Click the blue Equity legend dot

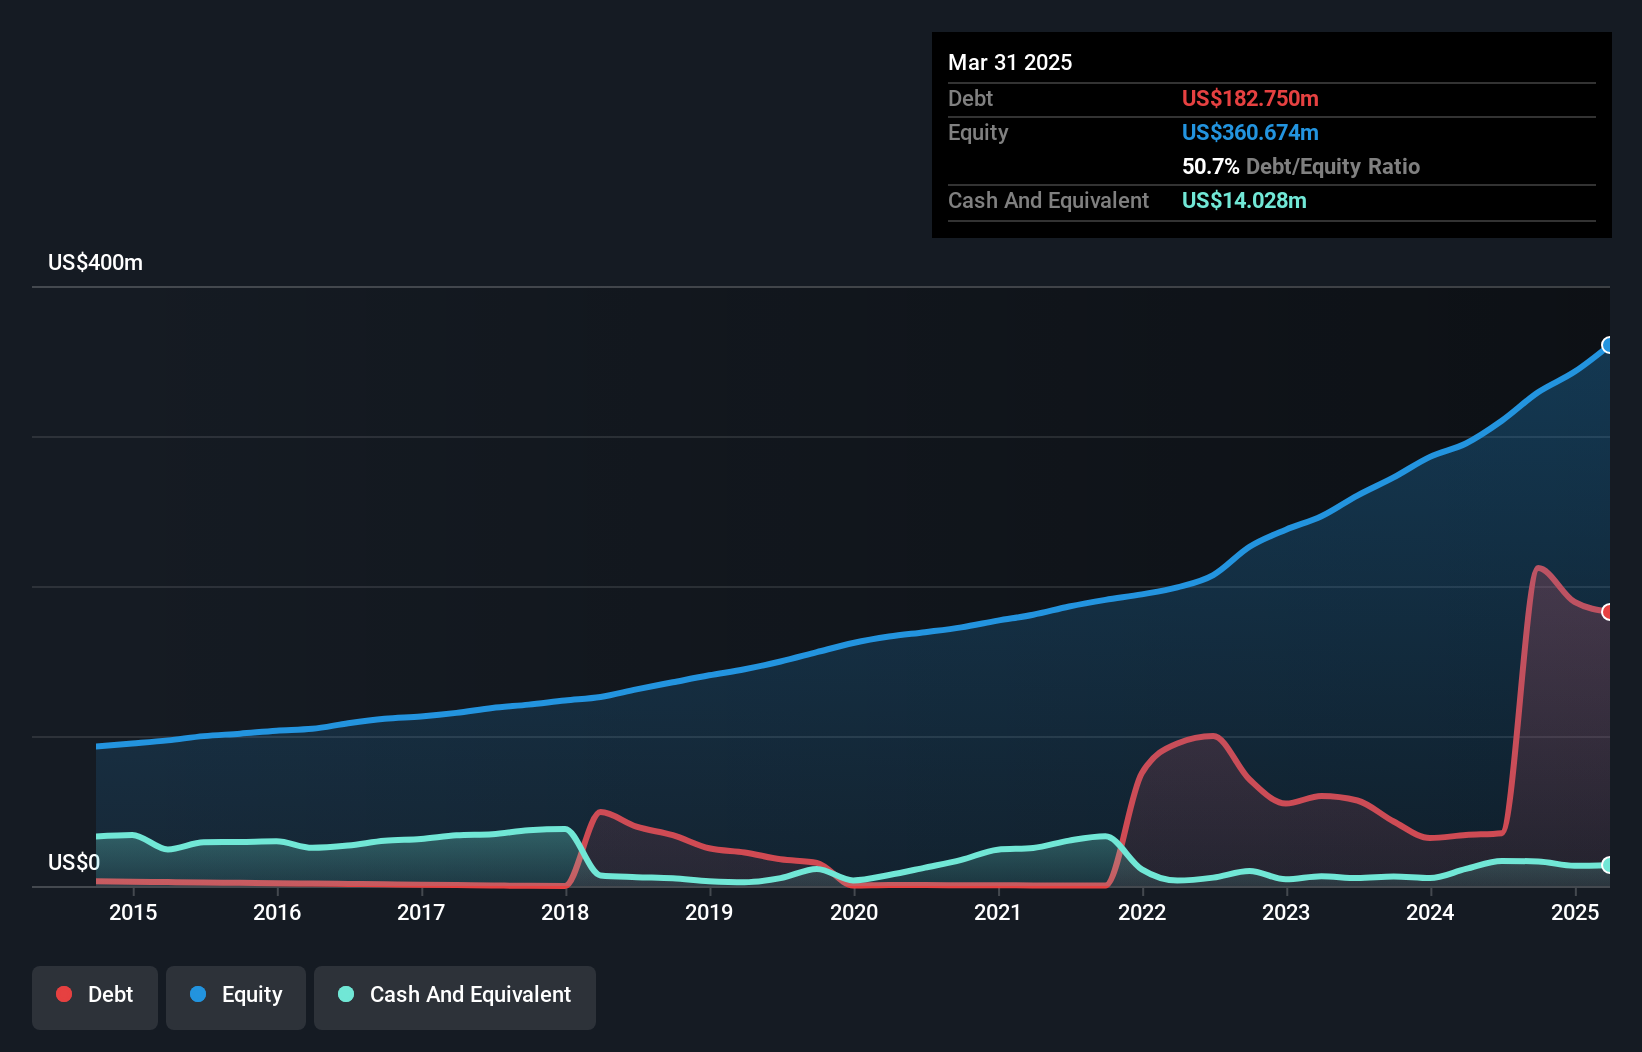(198, 994)
